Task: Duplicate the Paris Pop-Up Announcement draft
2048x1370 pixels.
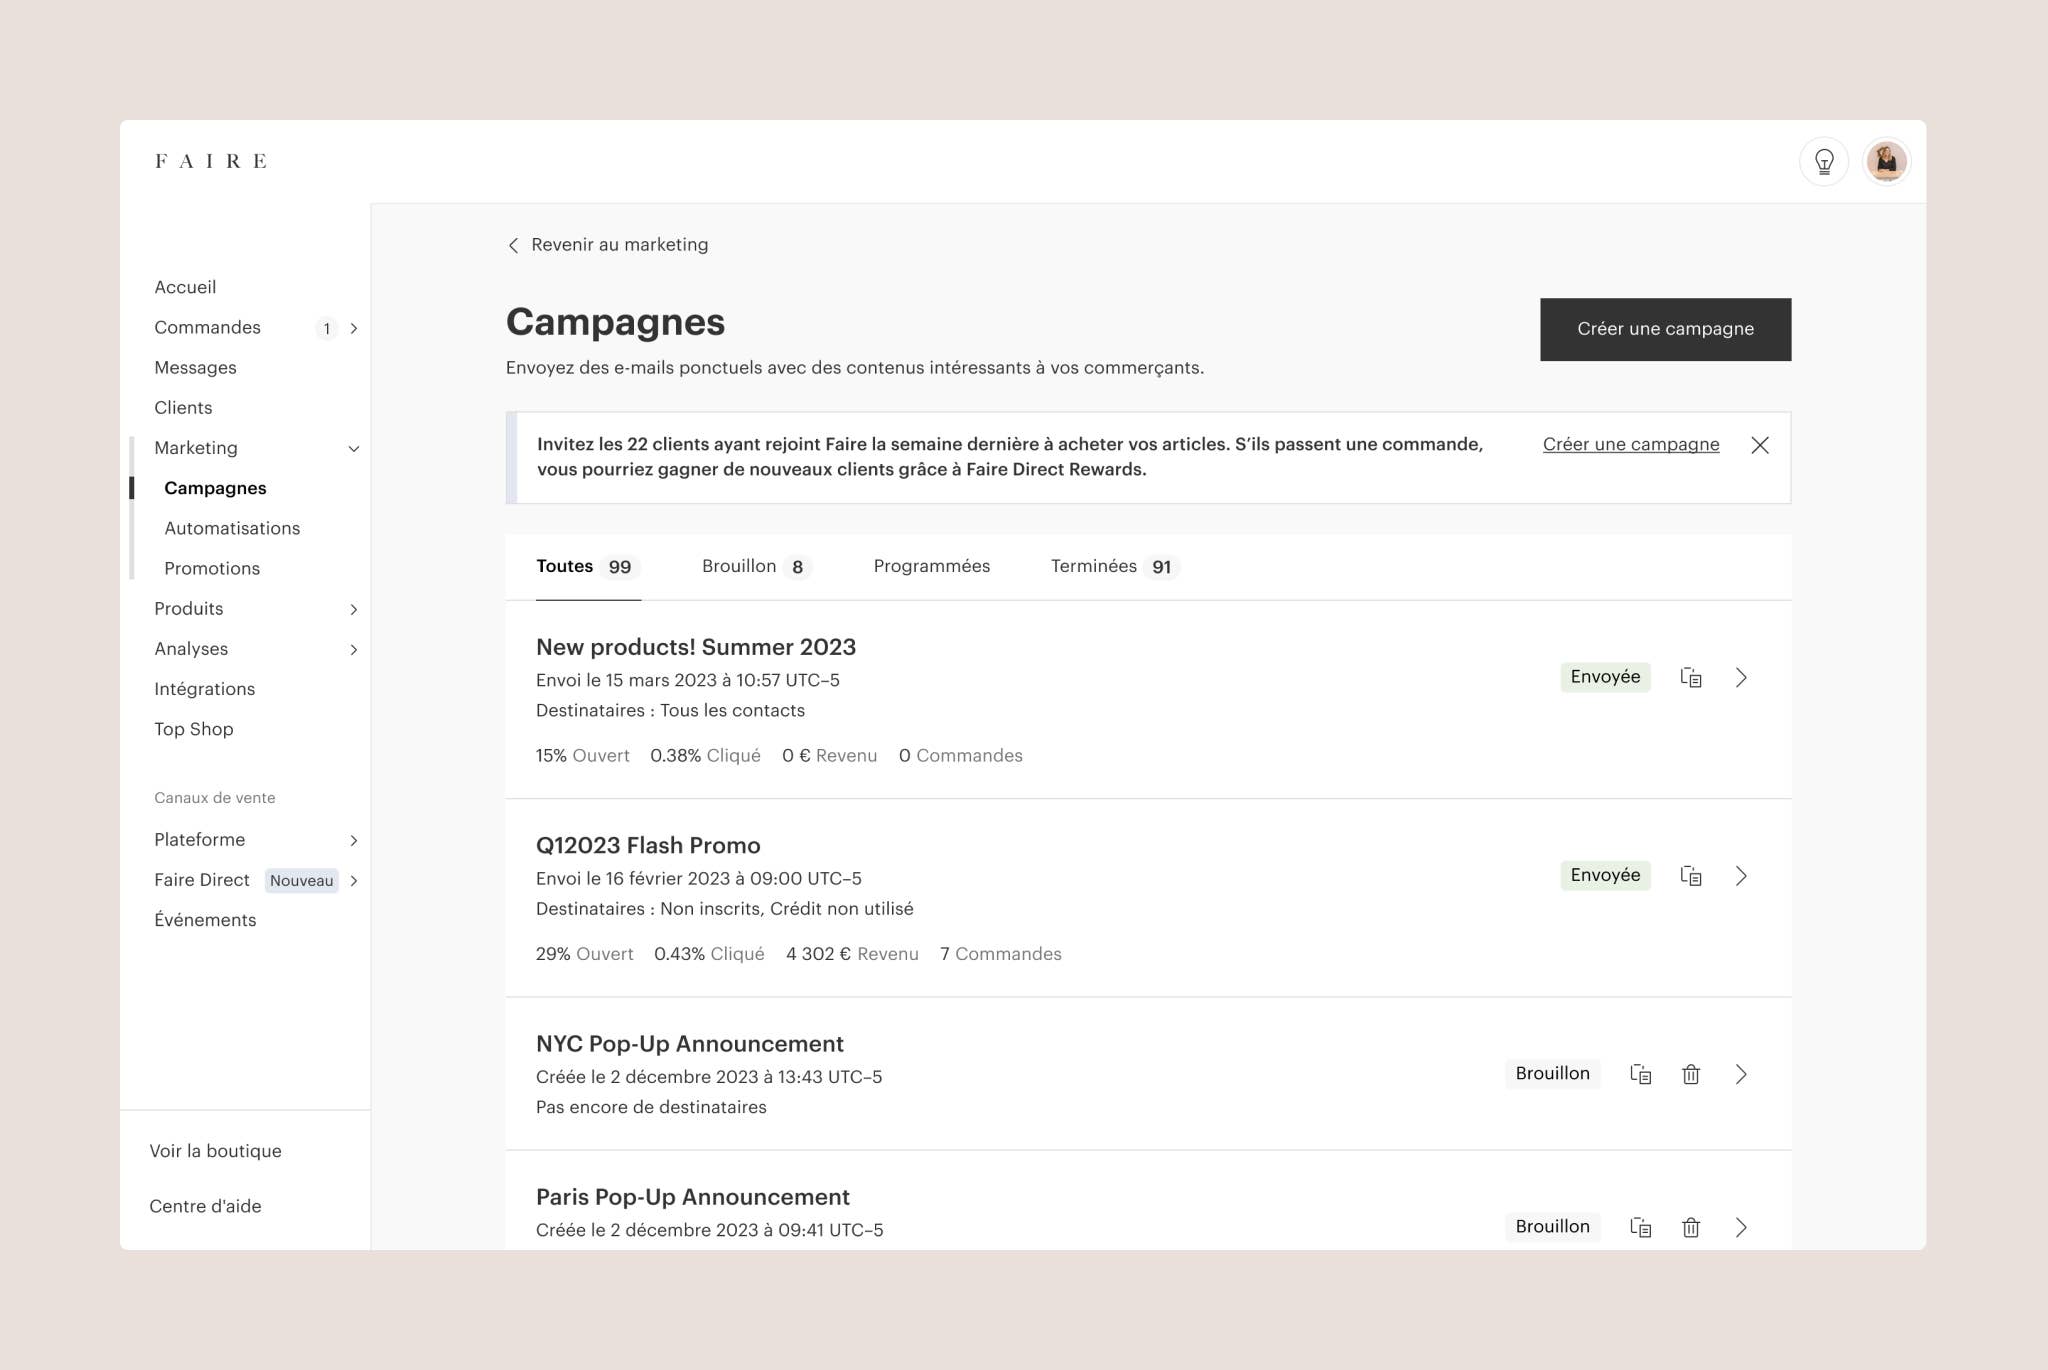Action: [1641, 1227]
